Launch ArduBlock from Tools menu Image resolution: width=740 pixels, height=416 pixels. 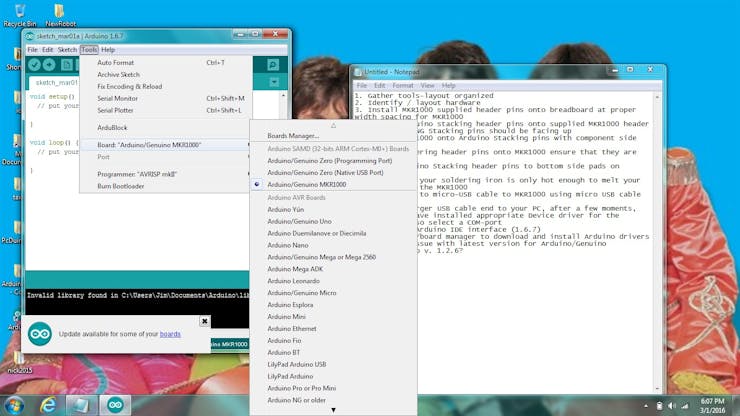pos(166,127)
